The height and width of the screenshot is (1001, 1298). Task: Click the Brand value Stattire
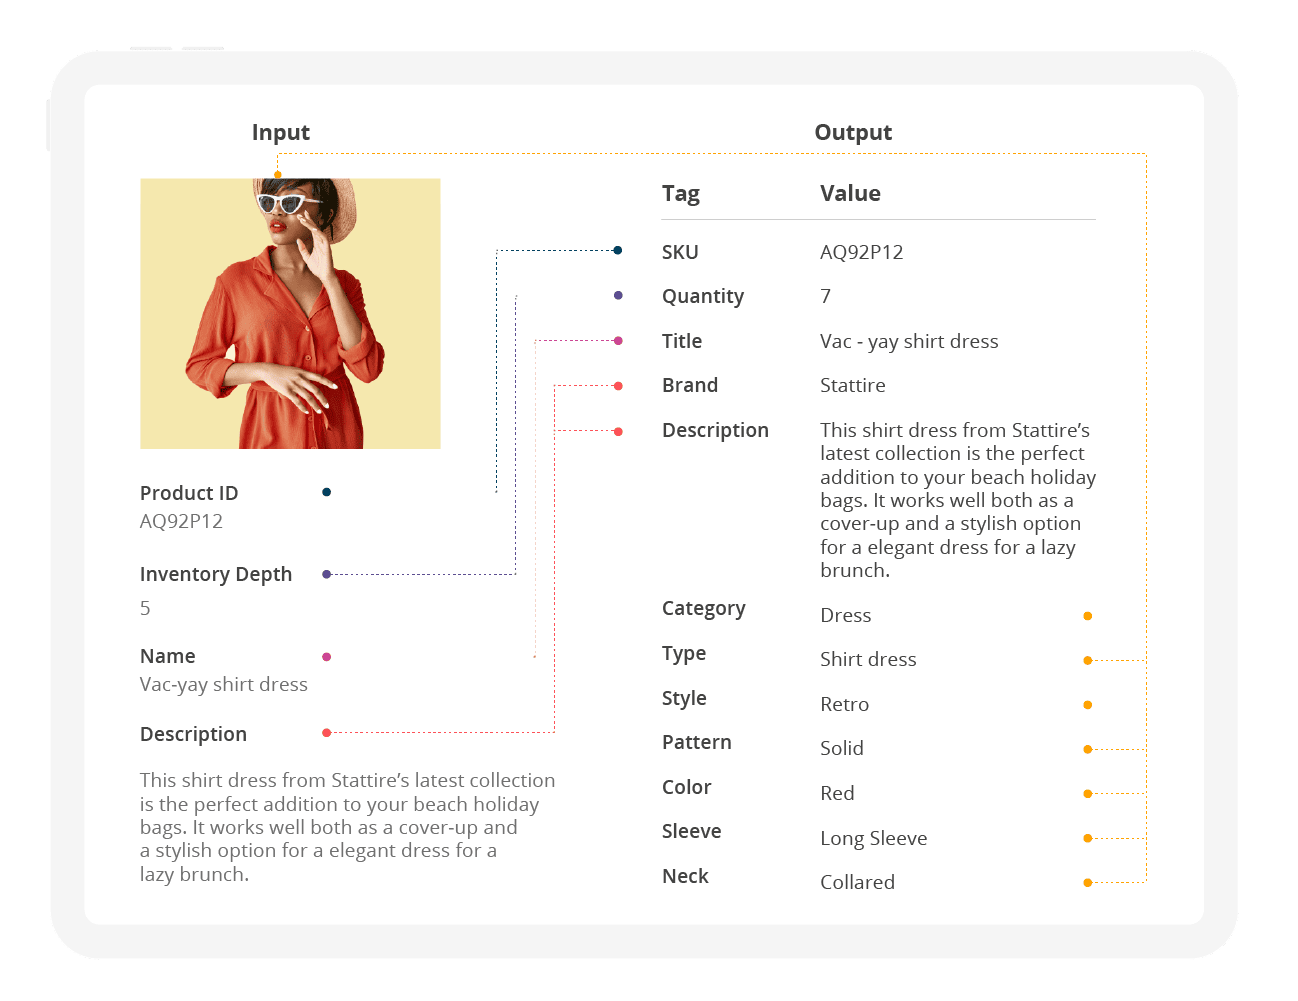coord(853,385)
